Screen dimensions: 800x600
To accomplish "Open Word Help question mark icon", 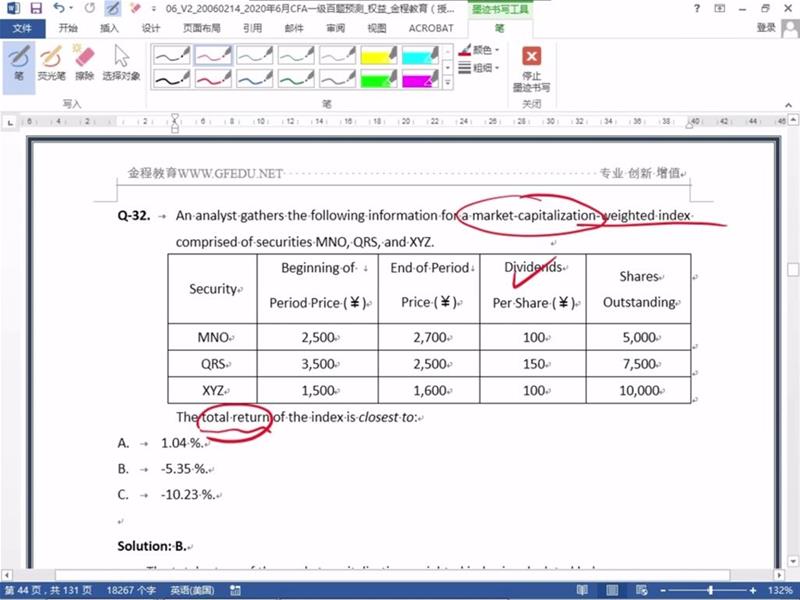I will click(x=697, y=8).
